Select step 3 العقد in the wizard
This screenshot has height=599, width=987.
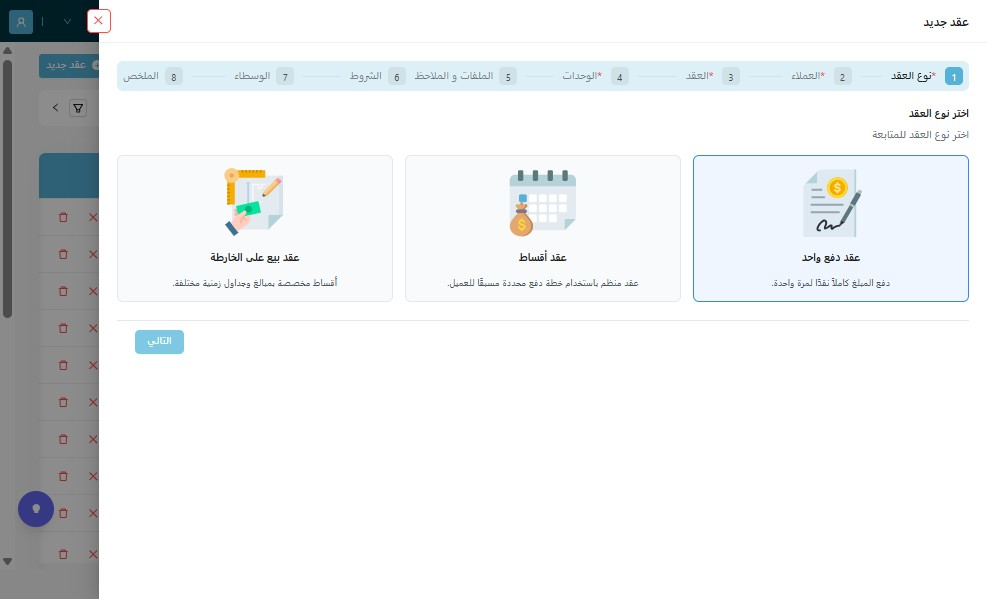click(712, 76)
